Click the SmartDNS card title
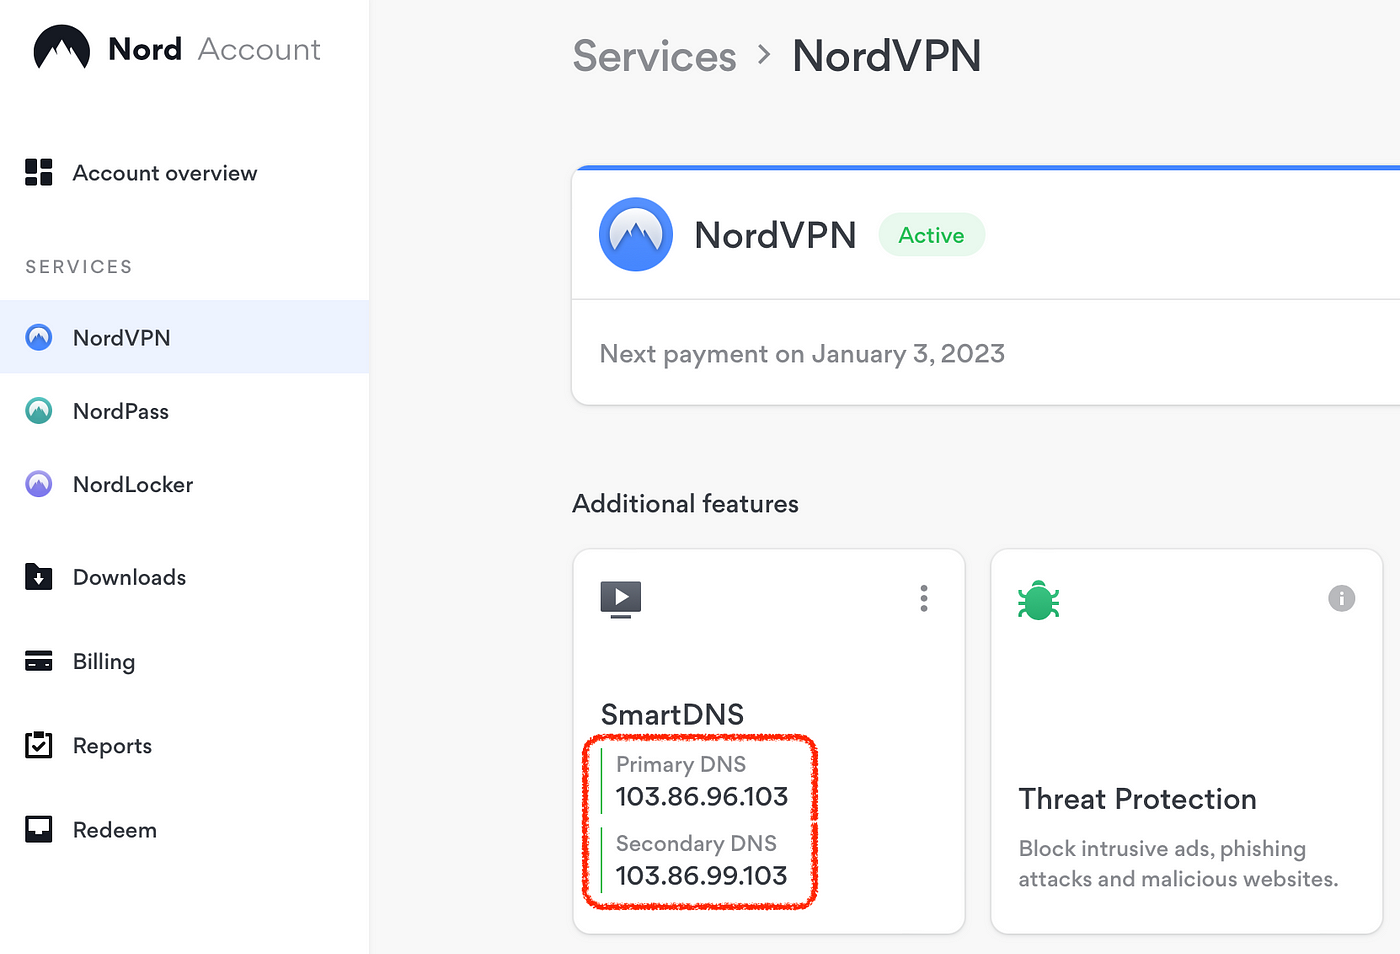The width and height of the screenshot is (1400, 954). pos(672,714)
